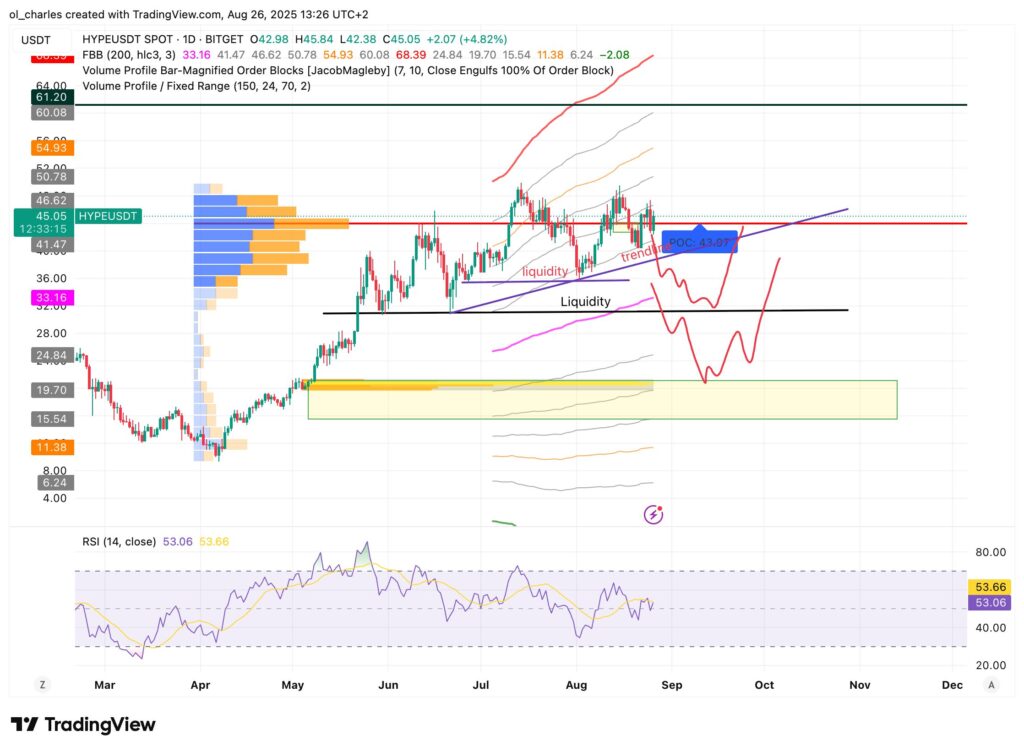Click the blue POC price label marker
This screenshot has width=1024, height=752.
[699, 243]
